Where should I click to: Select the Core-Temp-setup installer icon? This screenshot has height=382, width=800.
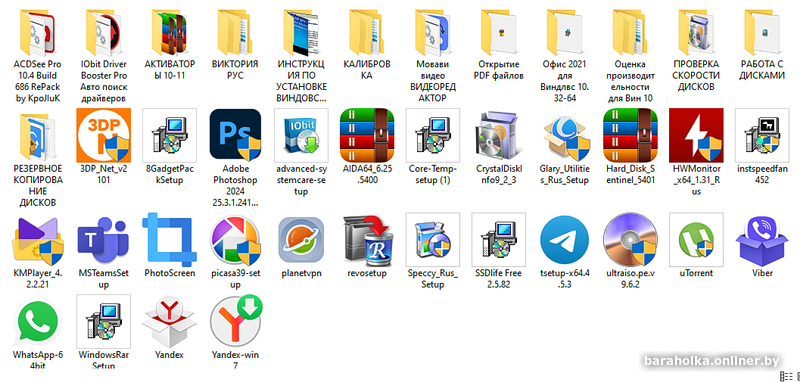click(433, 135)
